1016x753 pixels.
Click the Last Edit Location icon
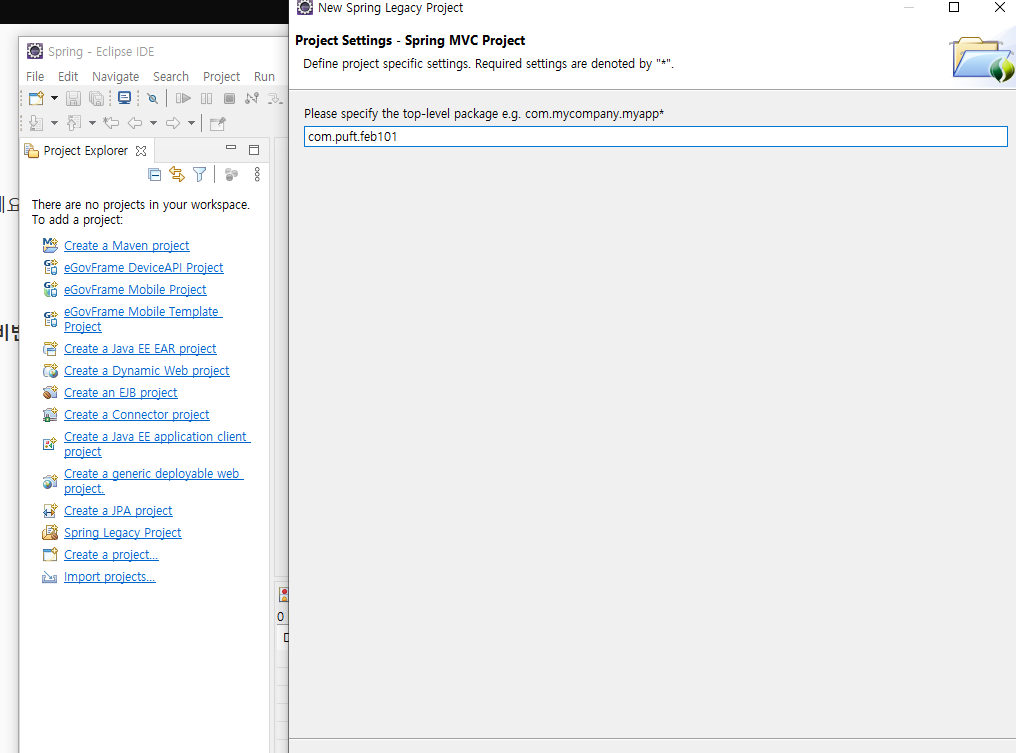[x=111, y=123]
